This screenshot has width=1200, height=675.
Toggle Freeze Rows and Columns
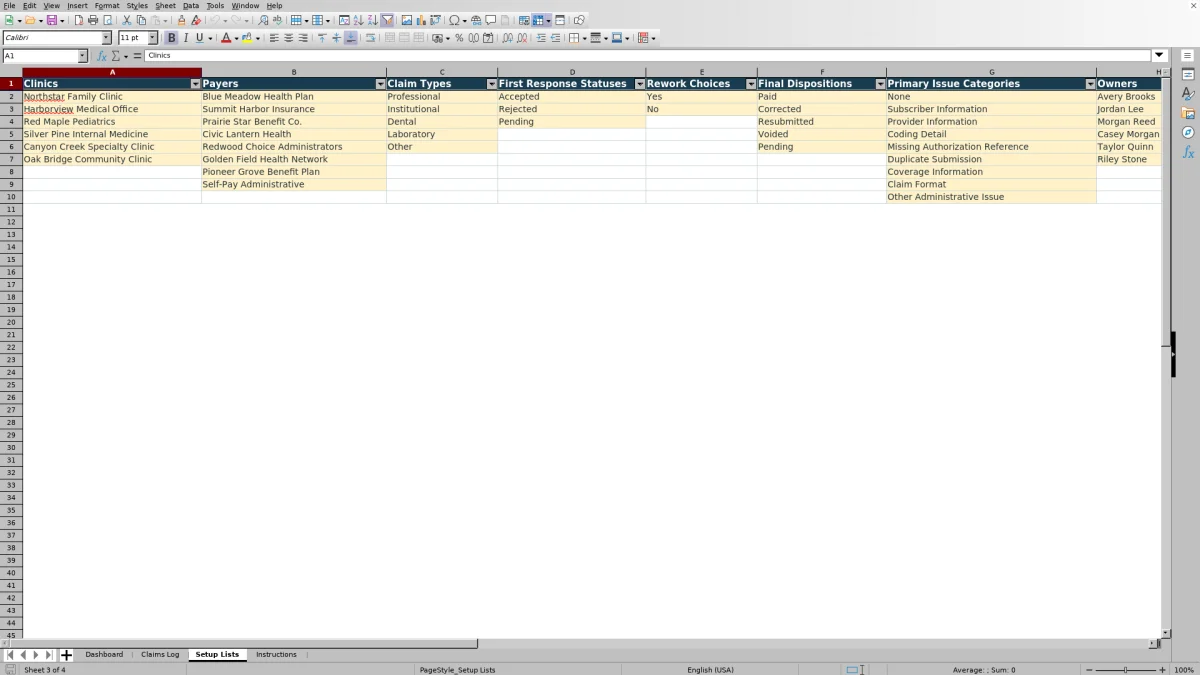(x=538, y=20)
